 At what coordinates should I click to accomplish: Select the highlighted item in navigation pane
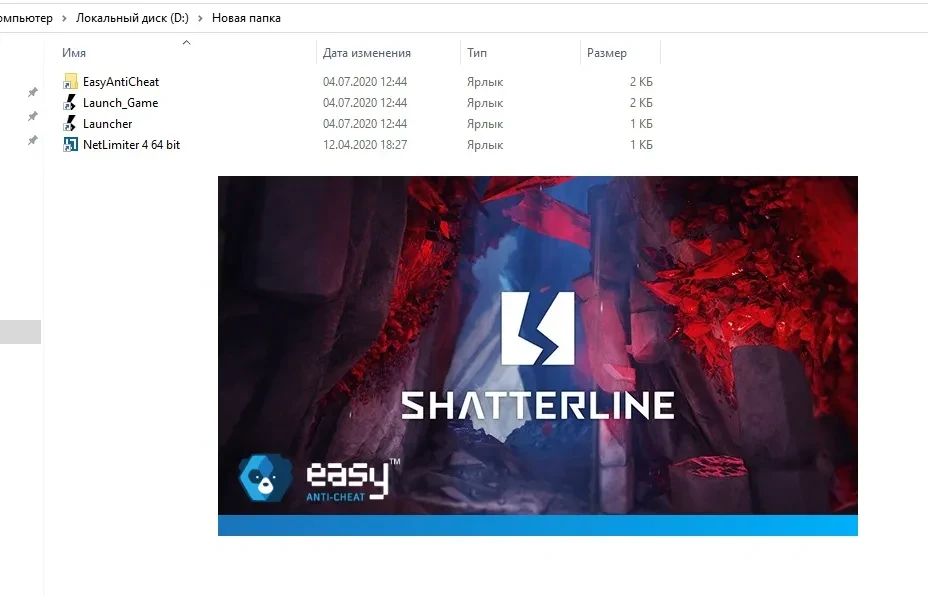(20, 332)
